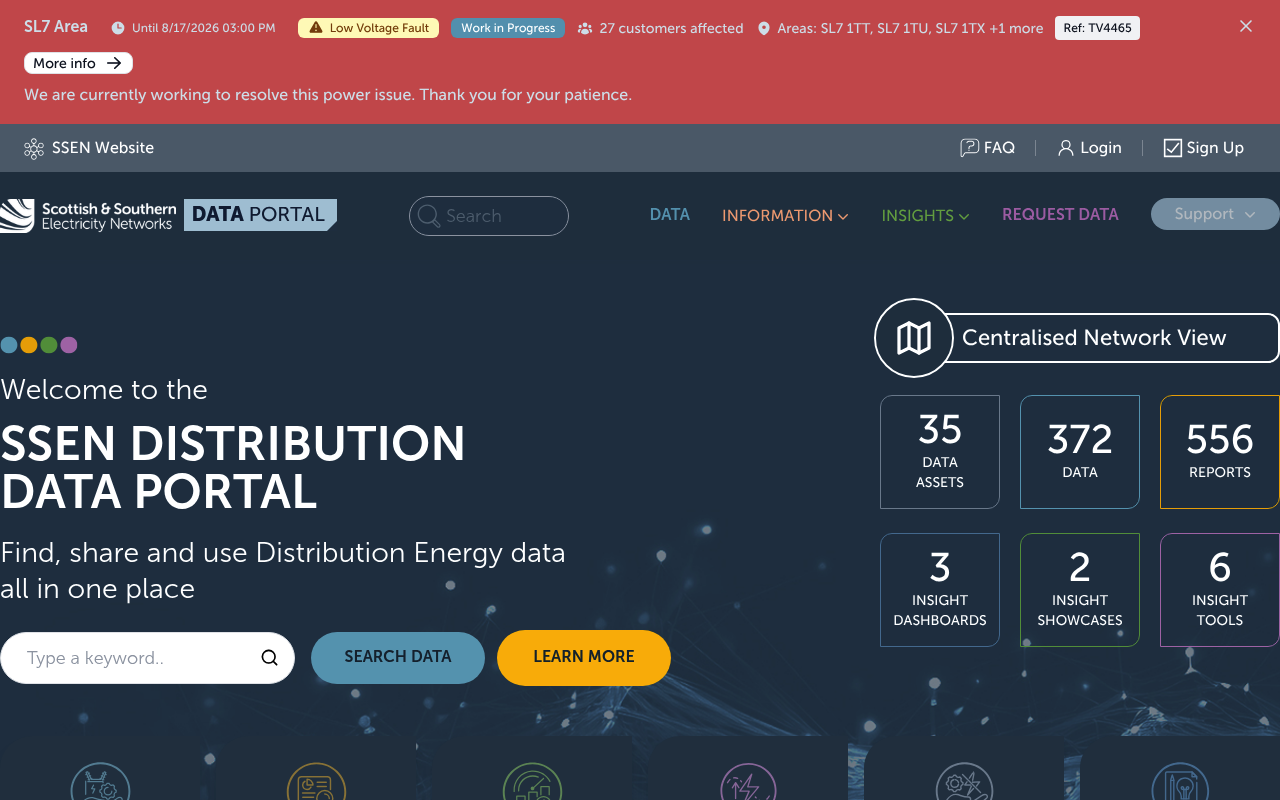Click the customers affected people icon
Screen dimensions: 1280x800
tap(585, 28)
